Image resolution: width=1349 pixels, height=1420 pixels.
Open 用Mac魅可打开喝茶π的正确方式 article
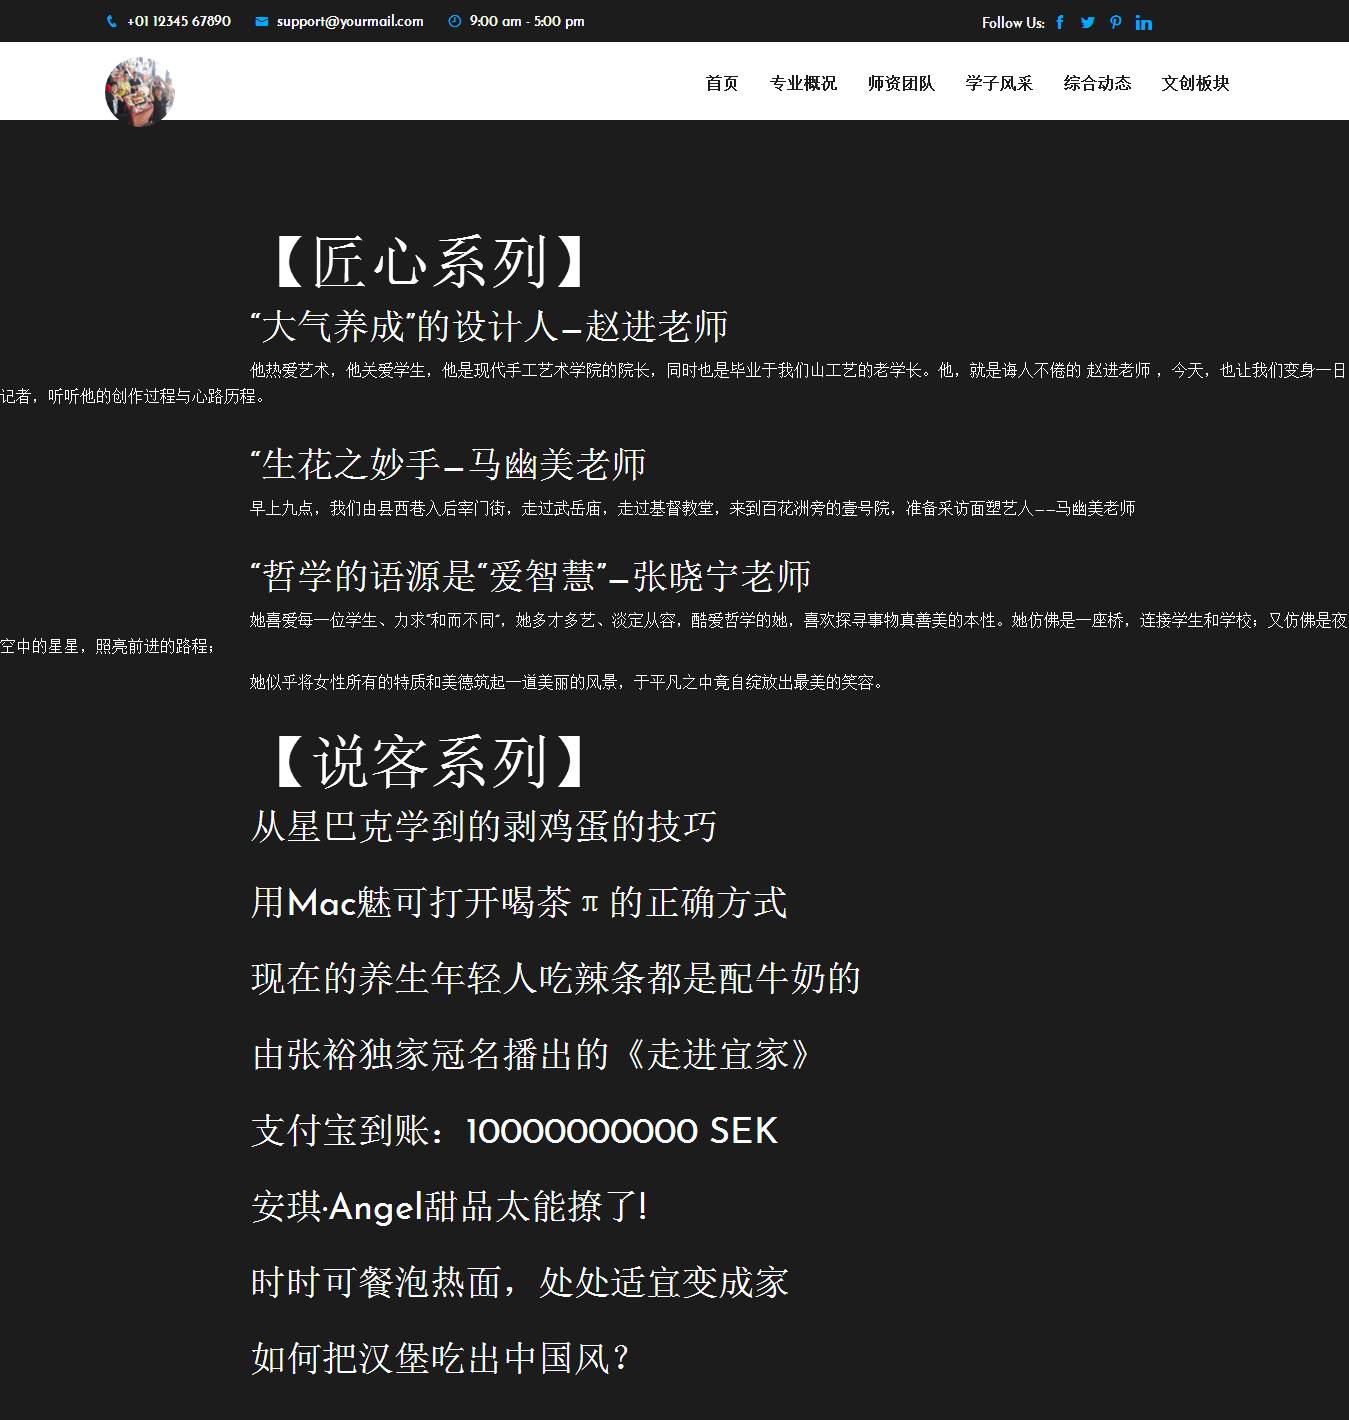[x=519, y=902]
